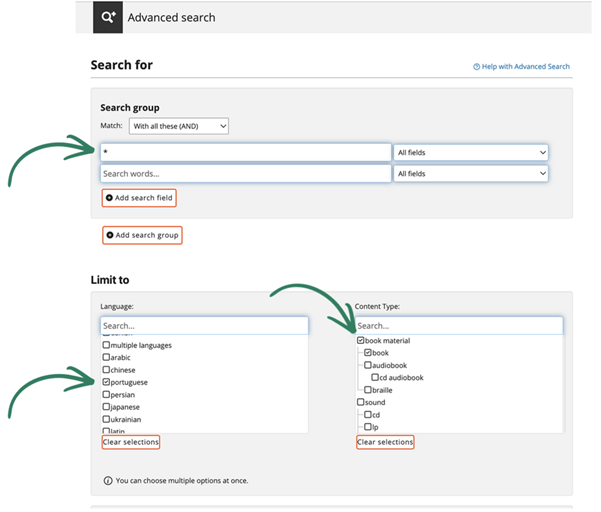Expand the second All fields dropdown
601x512 pixels.
tap(471, 174)
